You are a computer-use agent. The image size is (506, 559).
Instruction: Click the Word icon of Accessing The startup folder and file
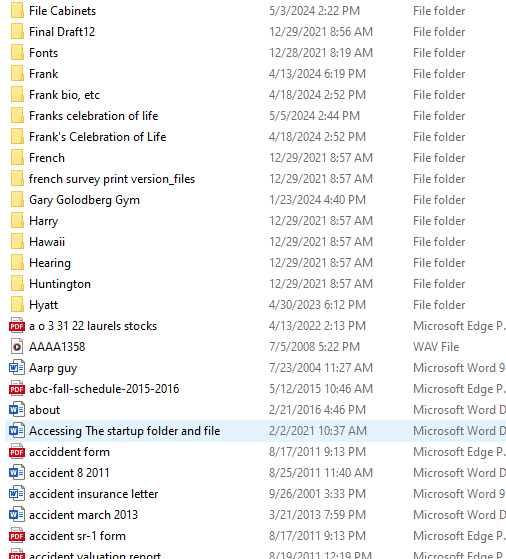click(x=17, y=431)
